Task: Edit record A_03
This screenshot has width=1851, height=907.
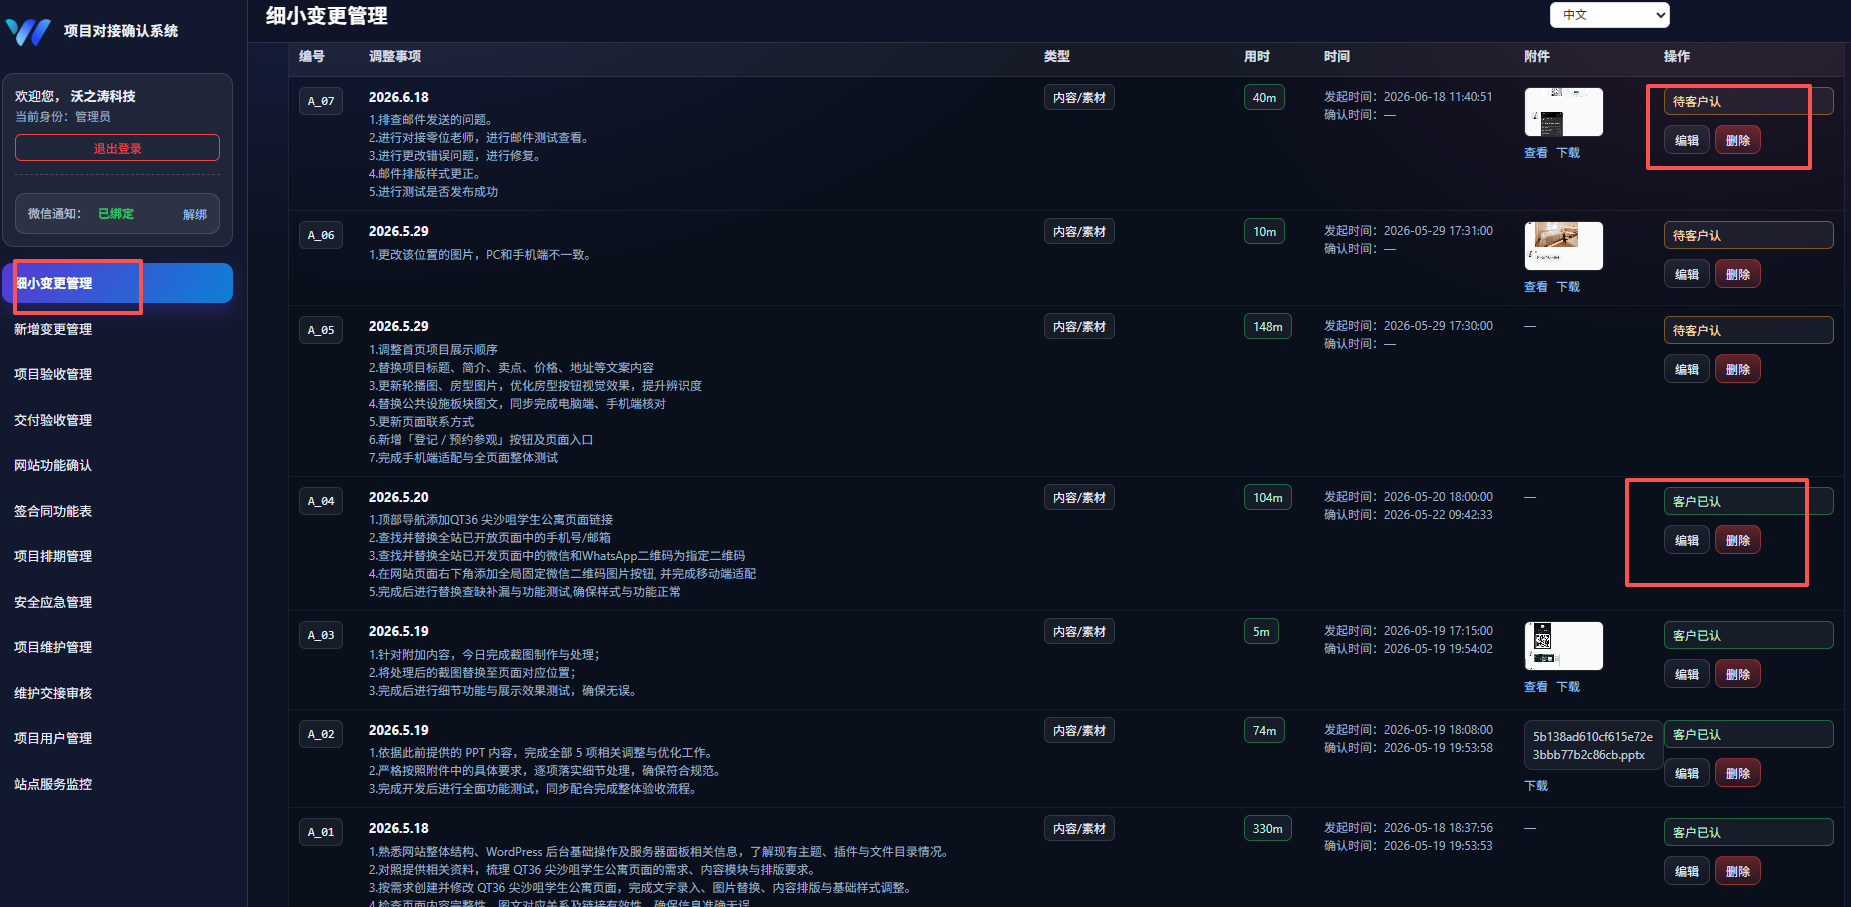Action: coord(1687,675)
